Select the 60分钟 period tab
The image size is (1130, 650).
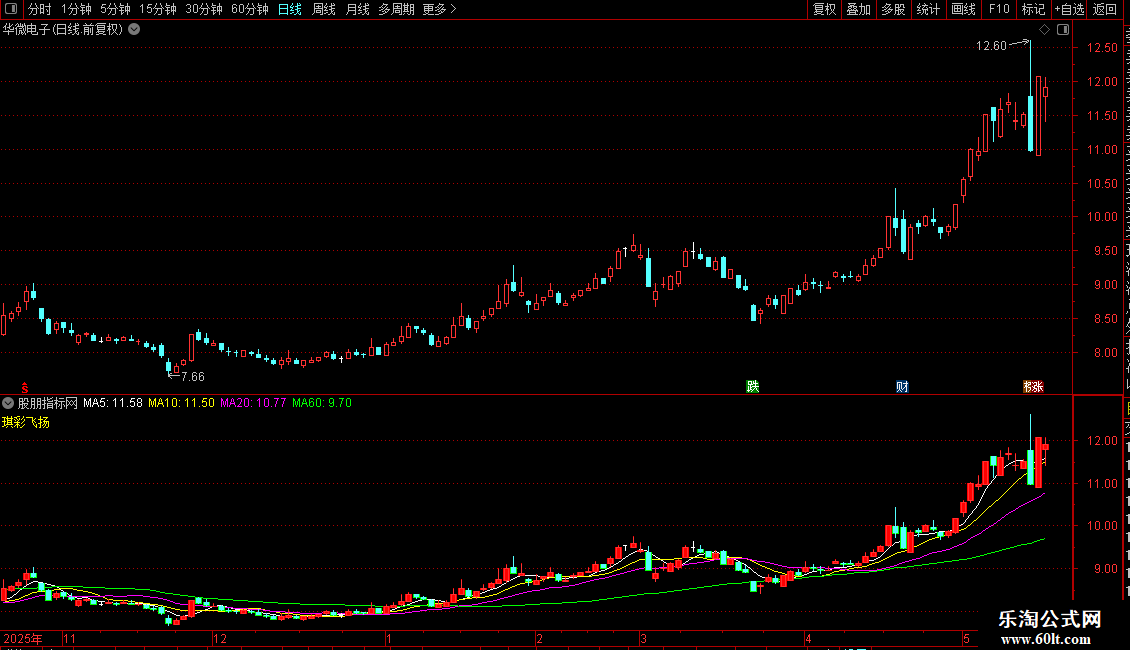pyautogui.click(x=250, y=9)
